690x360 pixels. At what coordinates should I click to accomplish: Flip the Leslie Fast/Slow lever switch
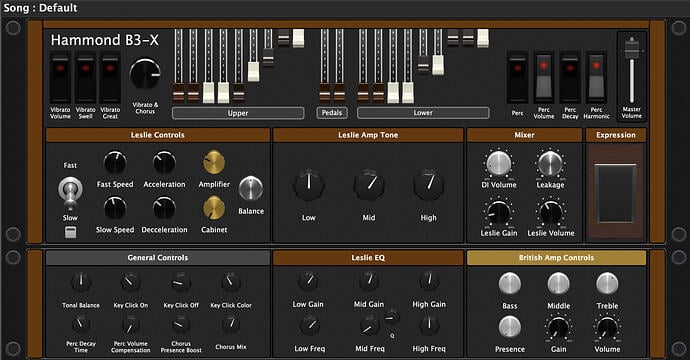[70, 192]
